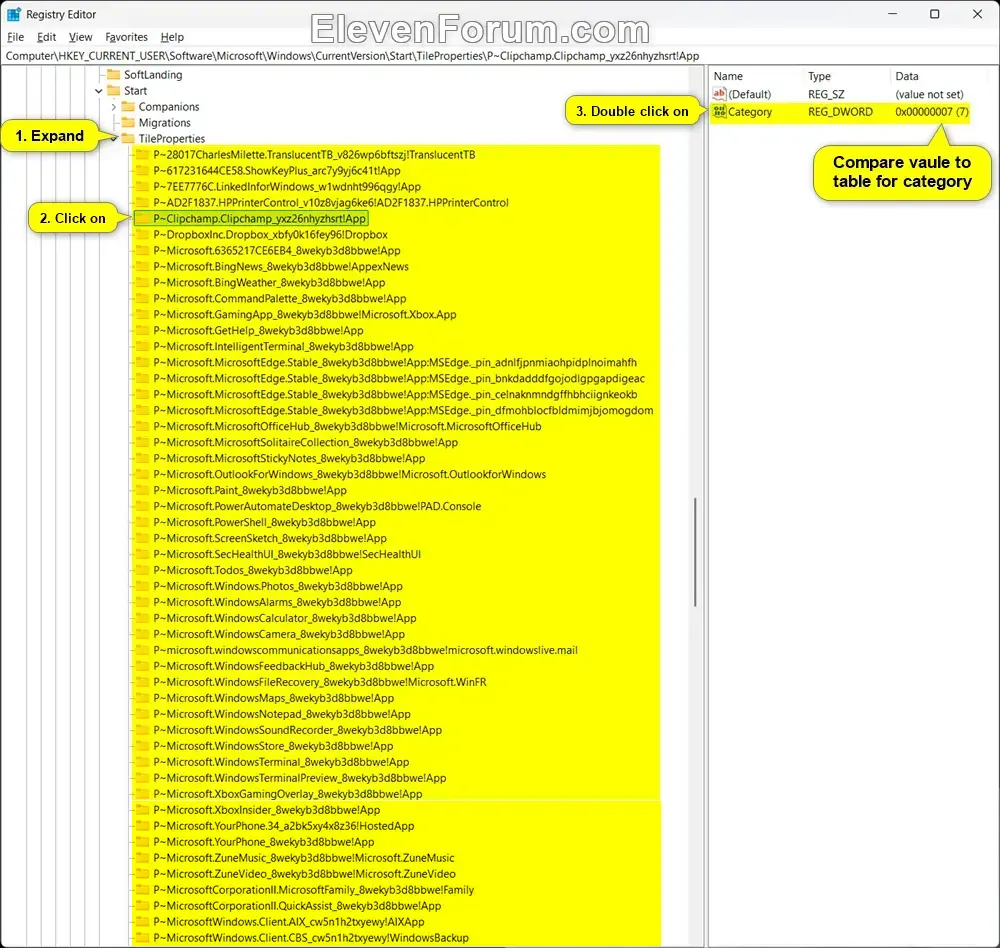1000x948 pixels.
Task: Click folder icon of MicrosoftStickyNotes key
Action: (x=142, y=458)
